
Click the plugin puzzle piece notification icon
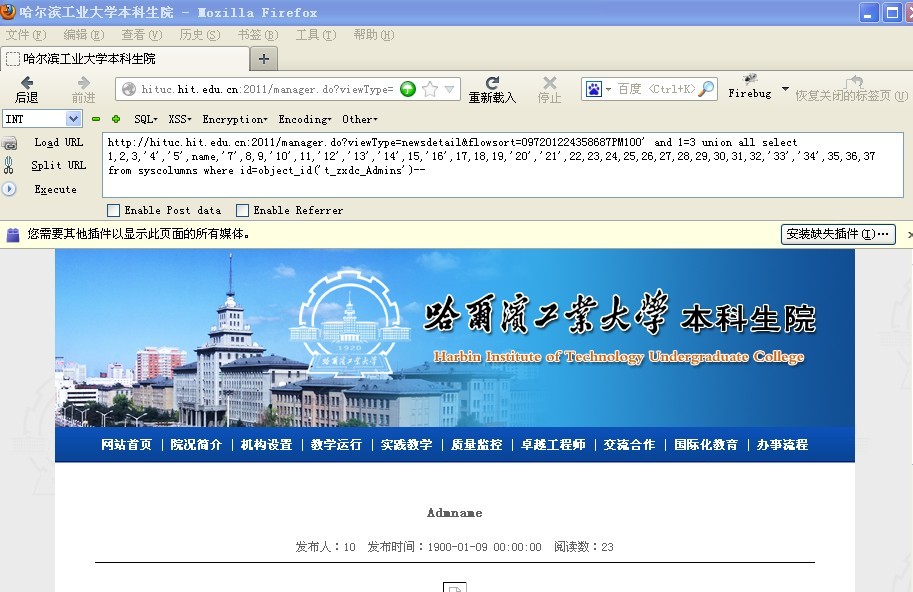pyautogui.click(x=13, y=235)
